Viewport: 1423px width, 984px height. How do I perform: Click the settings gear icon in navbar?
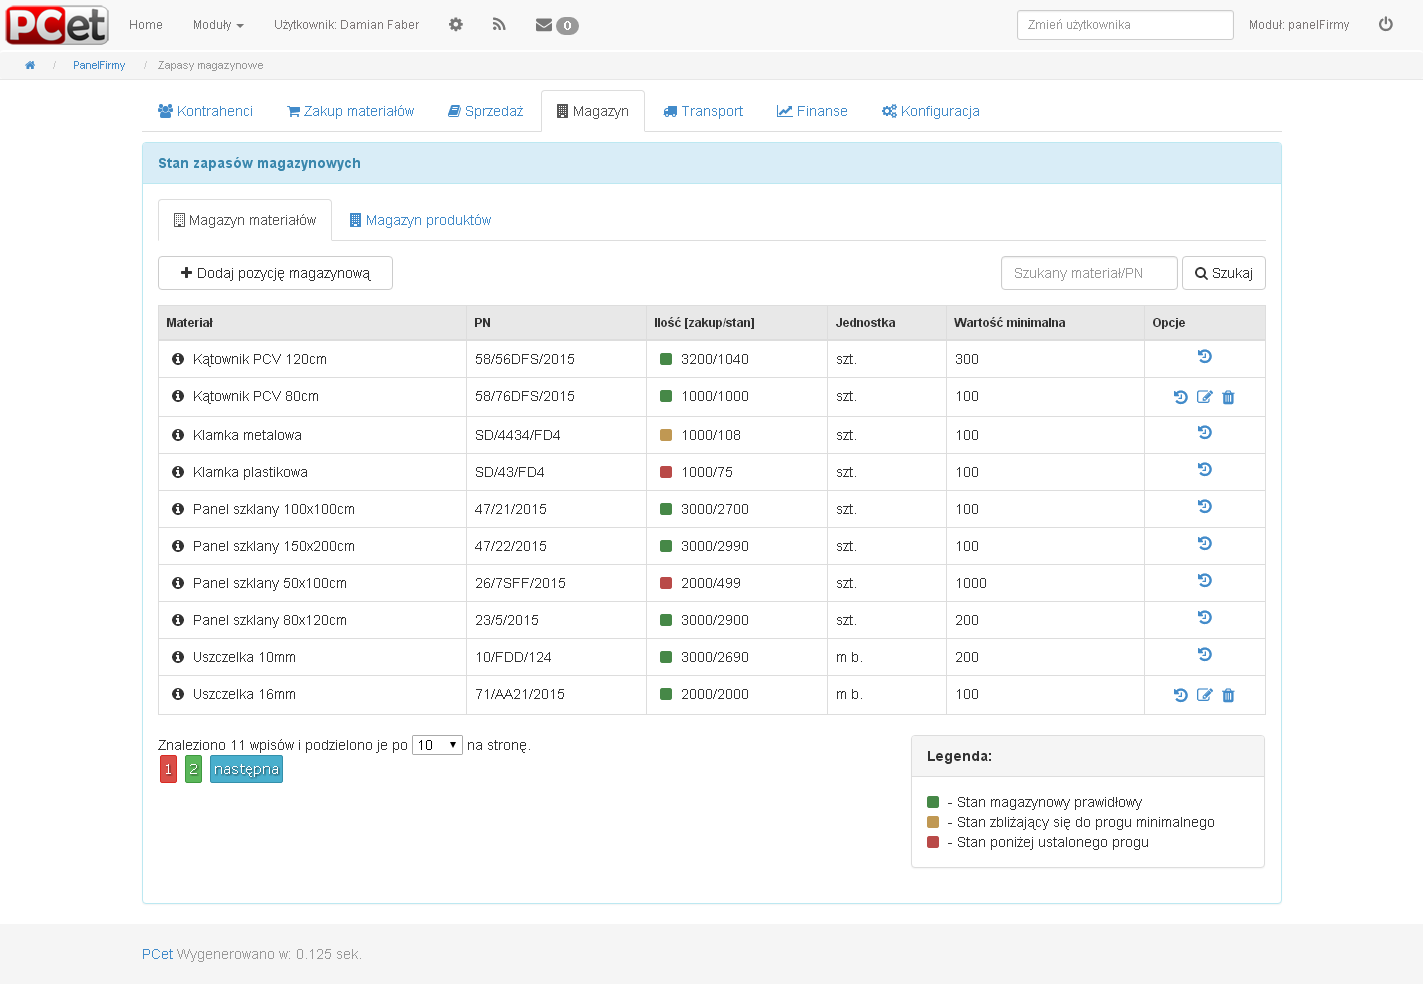(x=456, y=25)
